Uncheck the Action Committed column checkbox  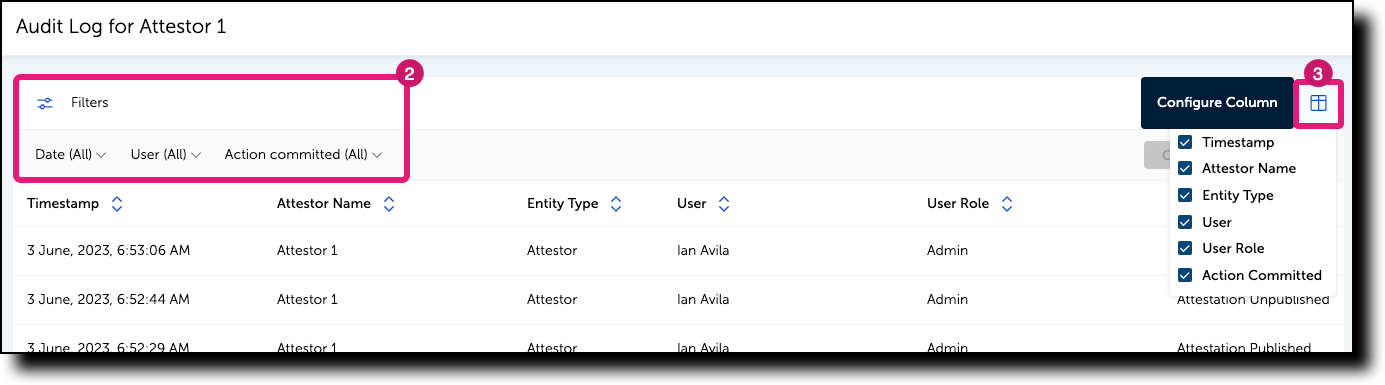[x=1185, y=275]
